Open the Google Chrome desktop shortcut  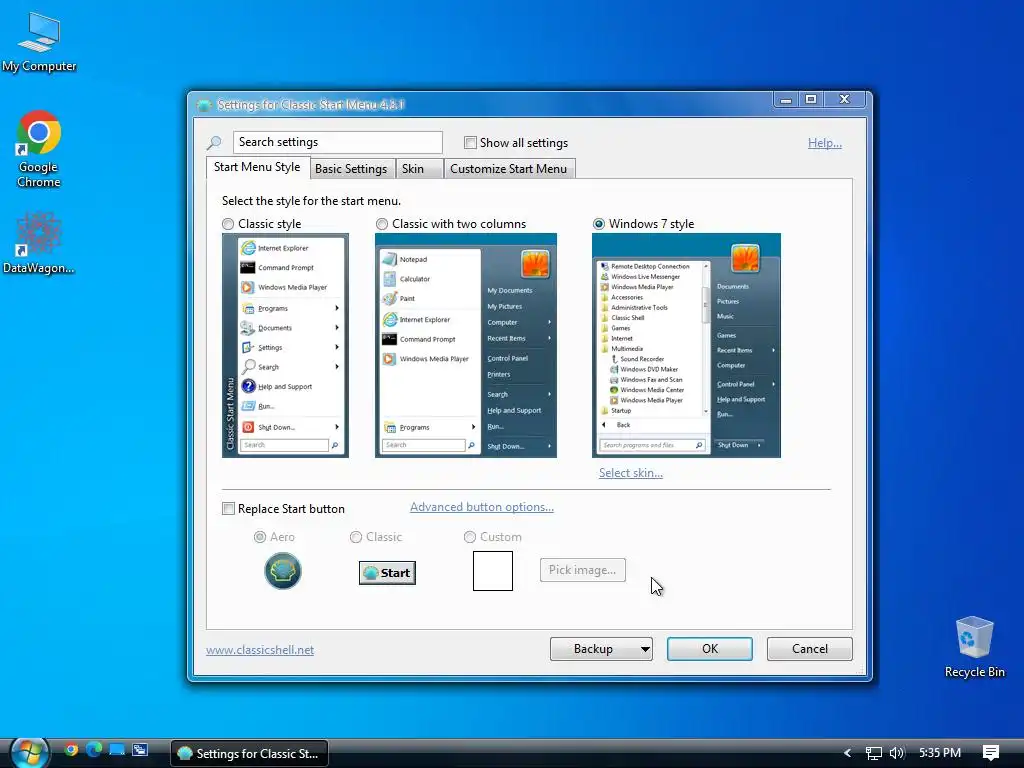pyautogui.click(x=39, y=149)
